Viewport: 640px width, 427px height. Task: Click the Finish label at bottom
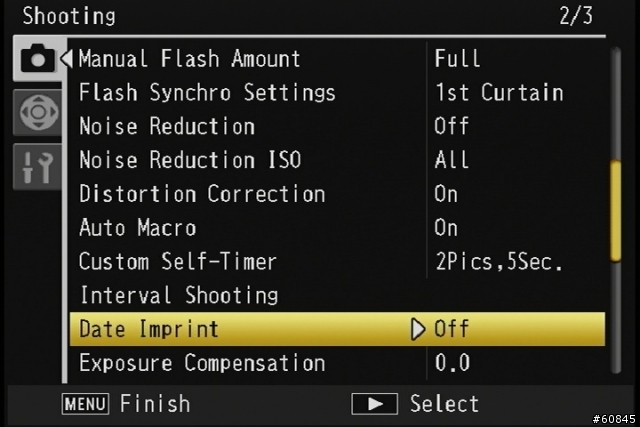tap(155, 404)
